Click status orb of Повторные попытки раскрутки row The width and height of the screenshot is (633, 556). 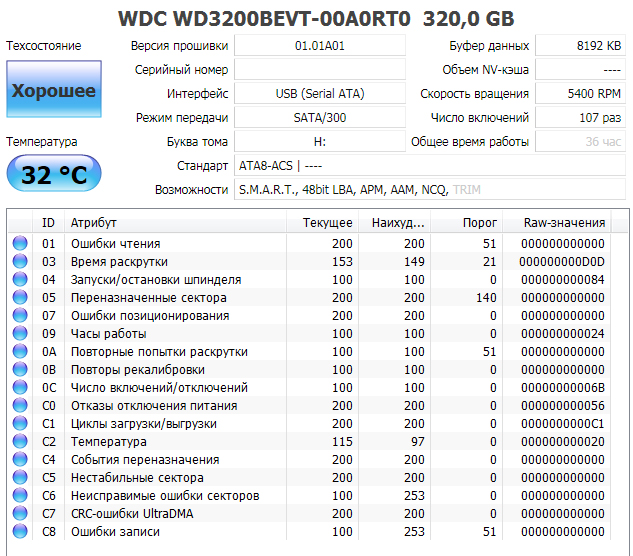click(x=20, y=351)
